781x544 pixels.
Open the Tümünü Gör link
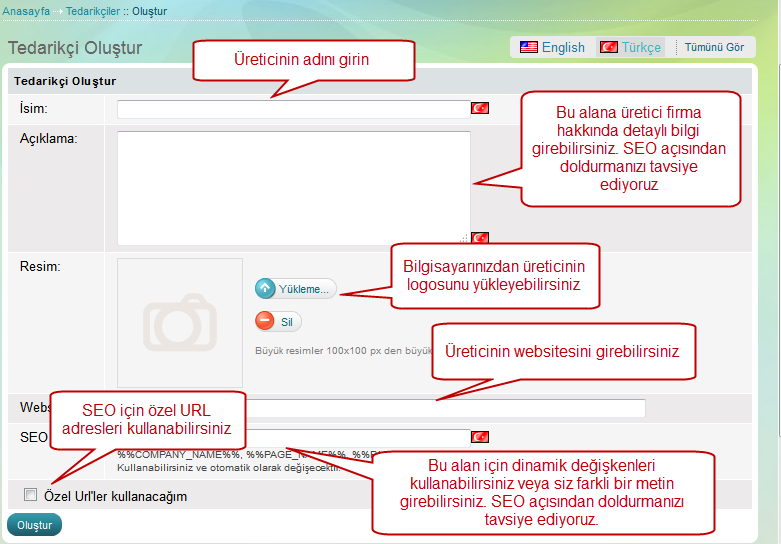pos(714,47)
